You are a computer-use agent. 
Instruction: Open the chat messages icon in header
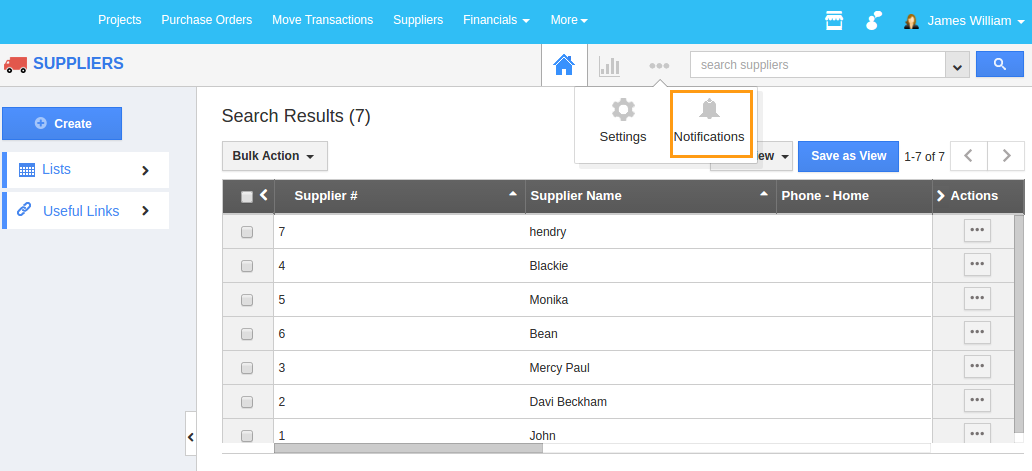click(x=874, y=20)
